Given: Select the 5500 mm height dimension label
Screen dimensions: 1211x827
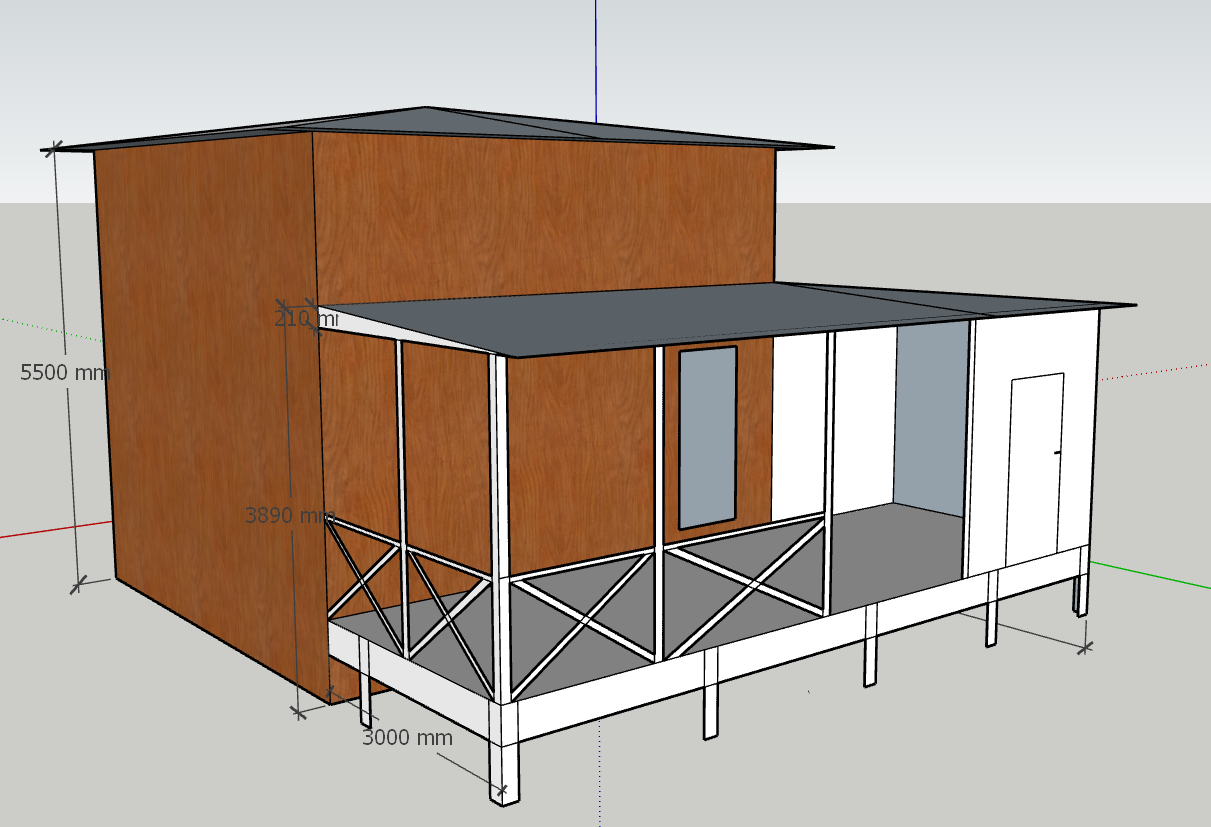Looking at the screenshot, I should 62,372.
